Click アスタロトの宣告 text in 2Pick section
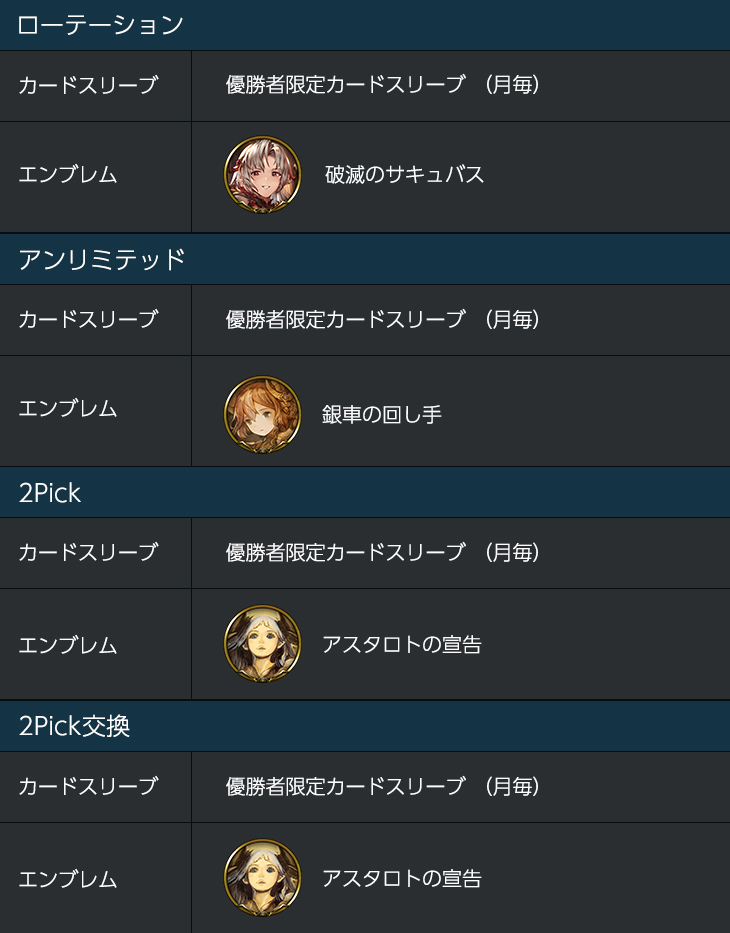The image size is (730, 933). [402, 644]
